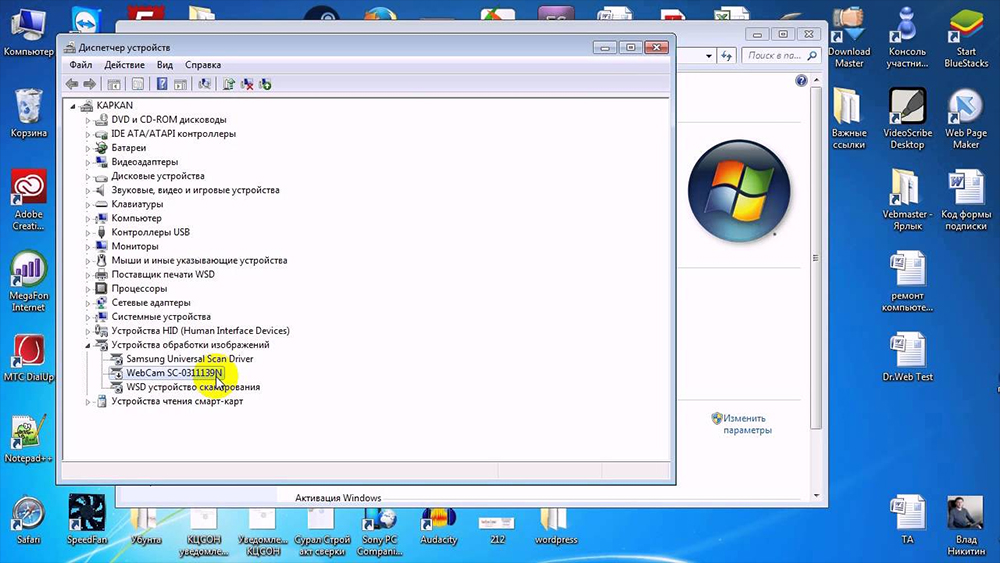Expand the DVD и CD-ROM дисководы node
1000x563 pixels.
[88, 120]
